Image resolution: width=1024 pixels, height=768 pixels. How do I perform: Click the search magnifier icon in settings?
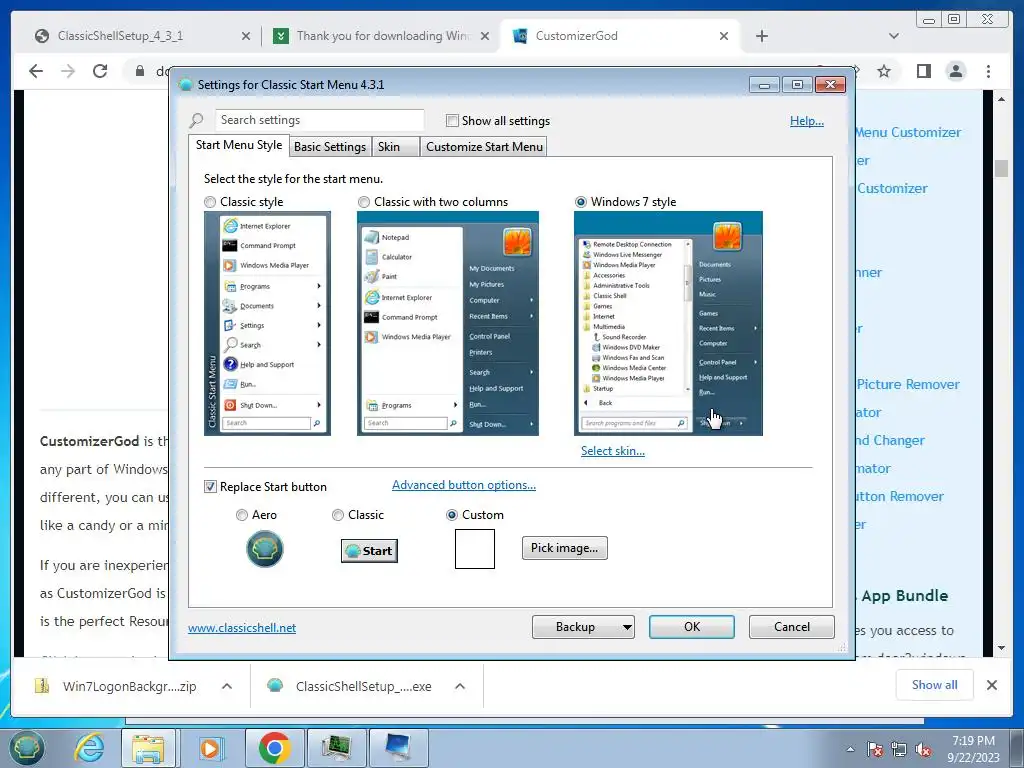point(196,120)
